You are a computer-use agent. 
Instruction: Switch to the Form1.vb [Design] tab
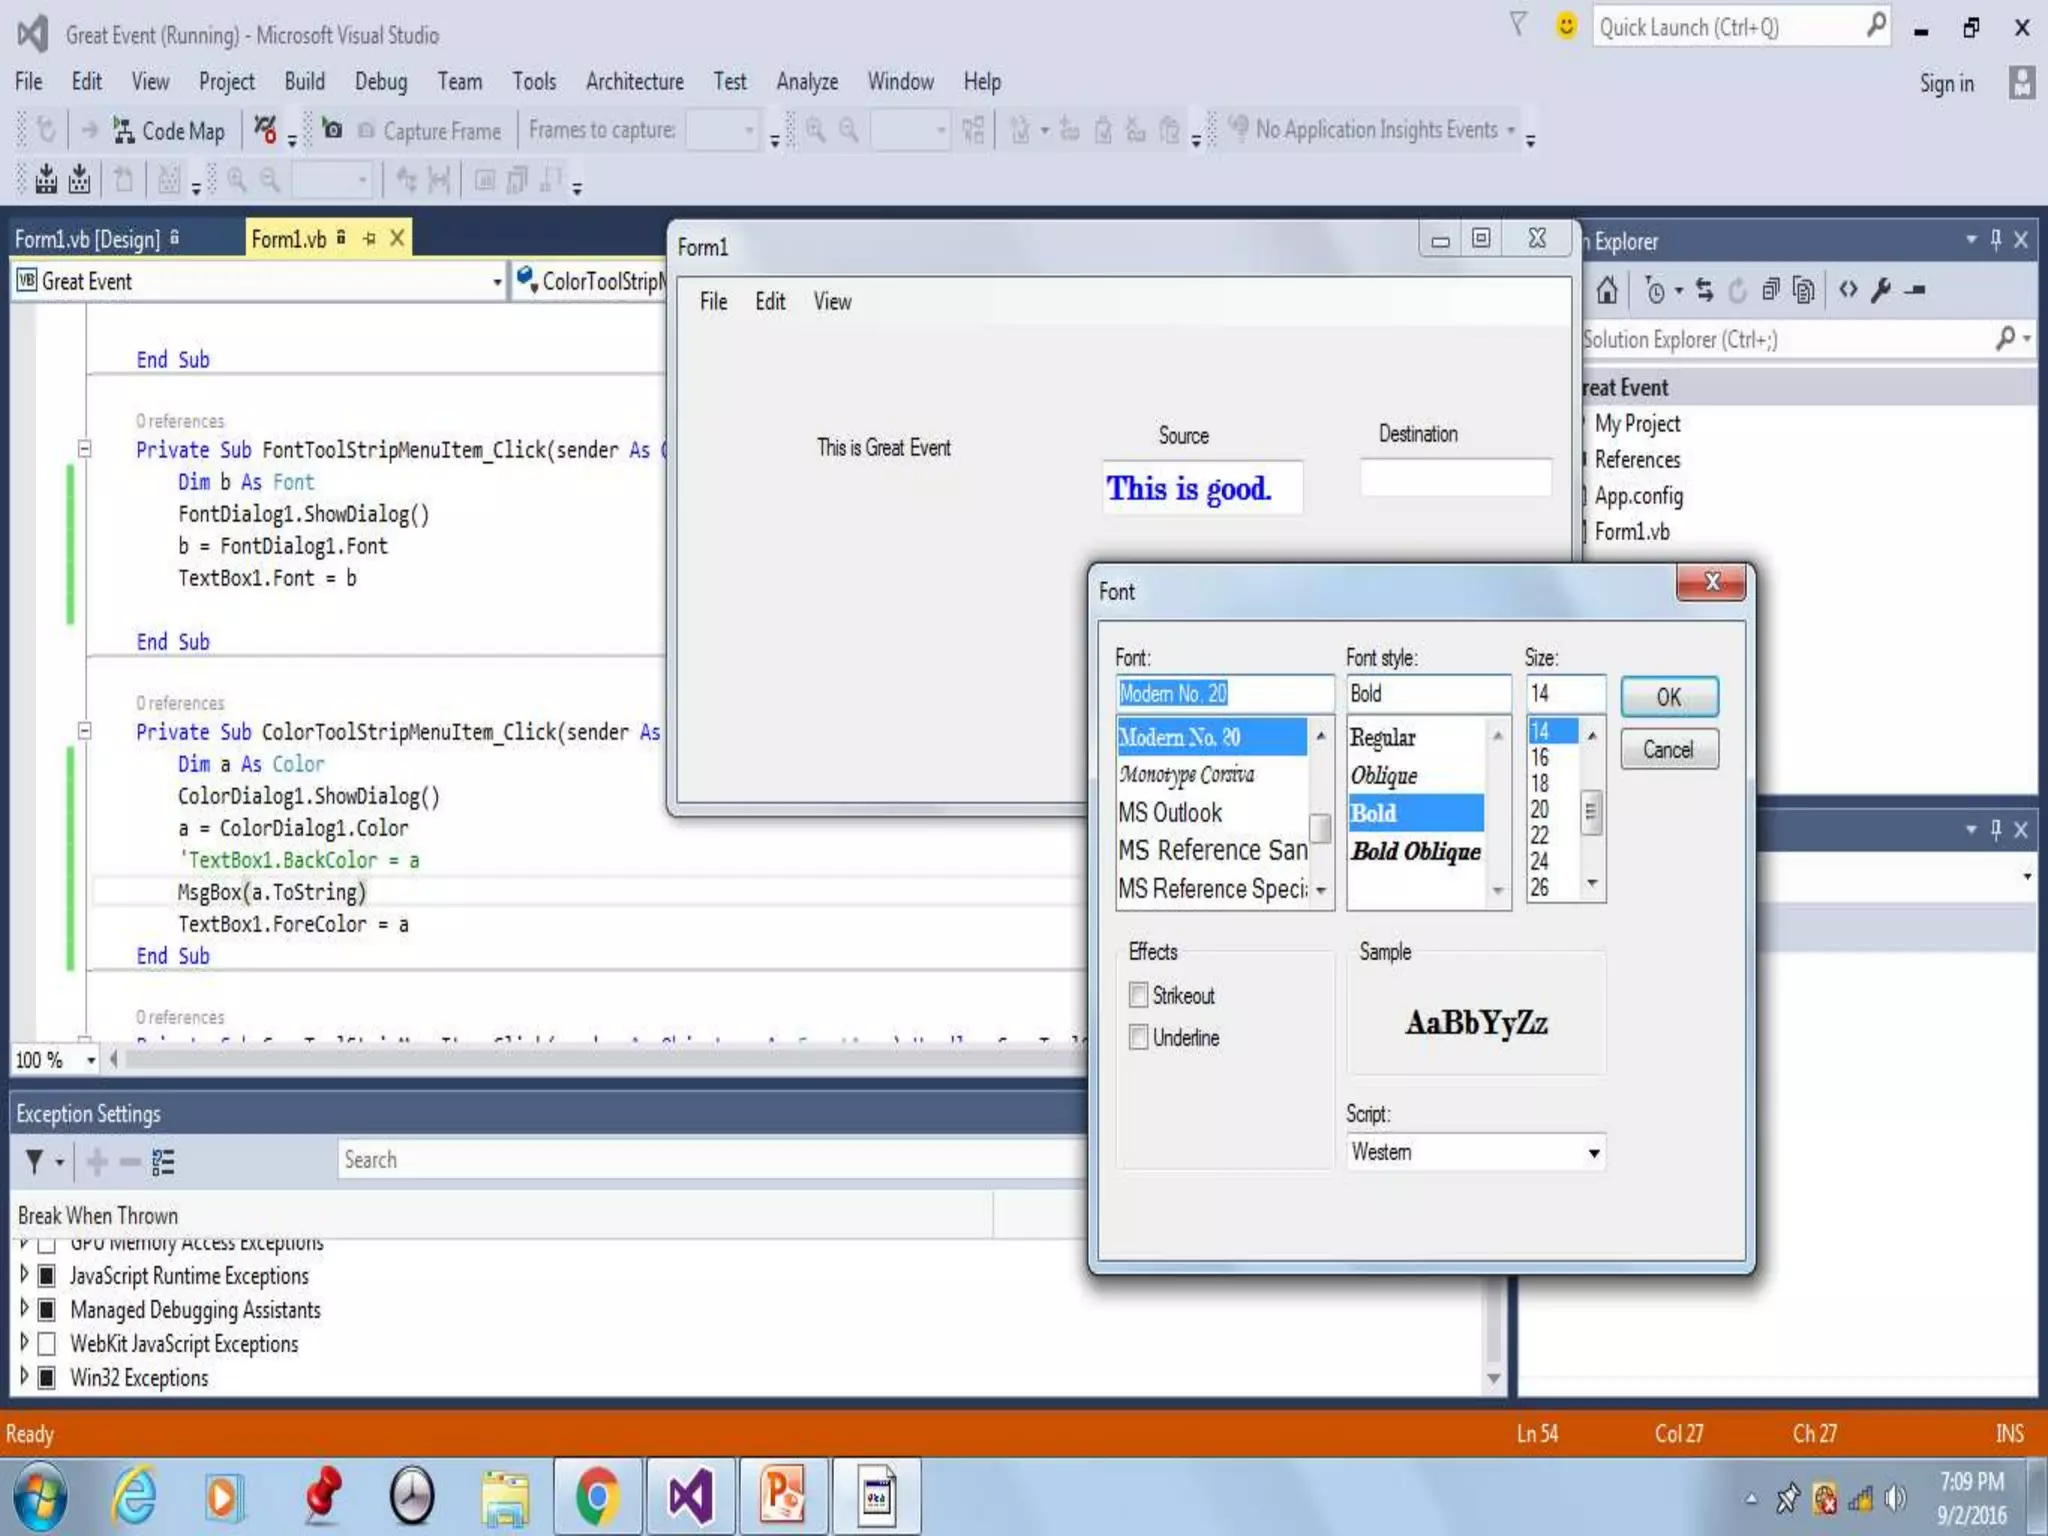click(x=88, y=240)
